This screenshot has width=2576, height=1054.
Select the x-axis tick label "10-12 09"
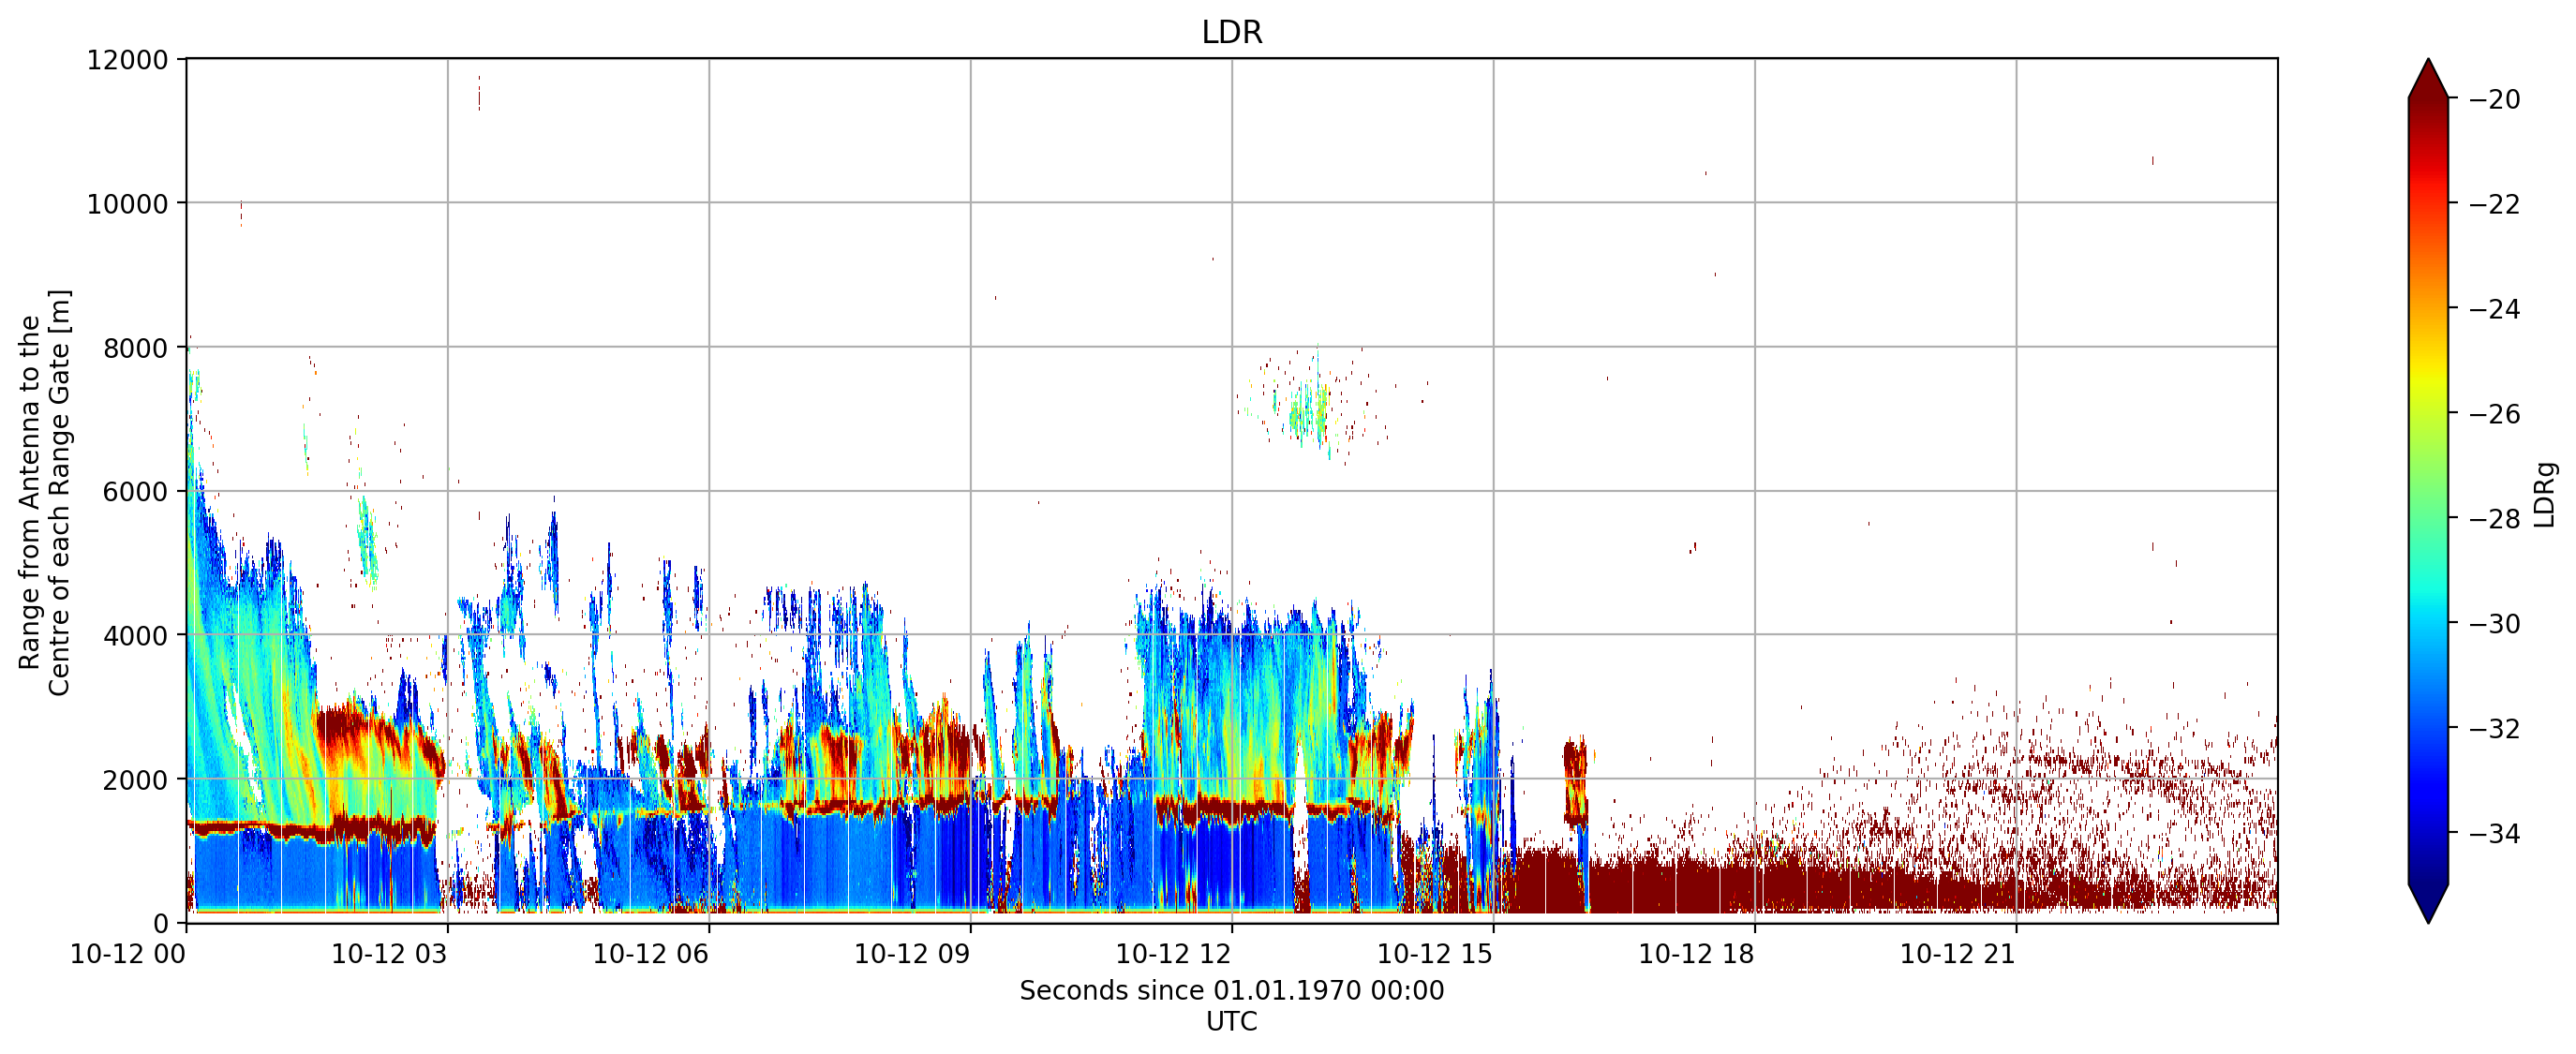912,954
